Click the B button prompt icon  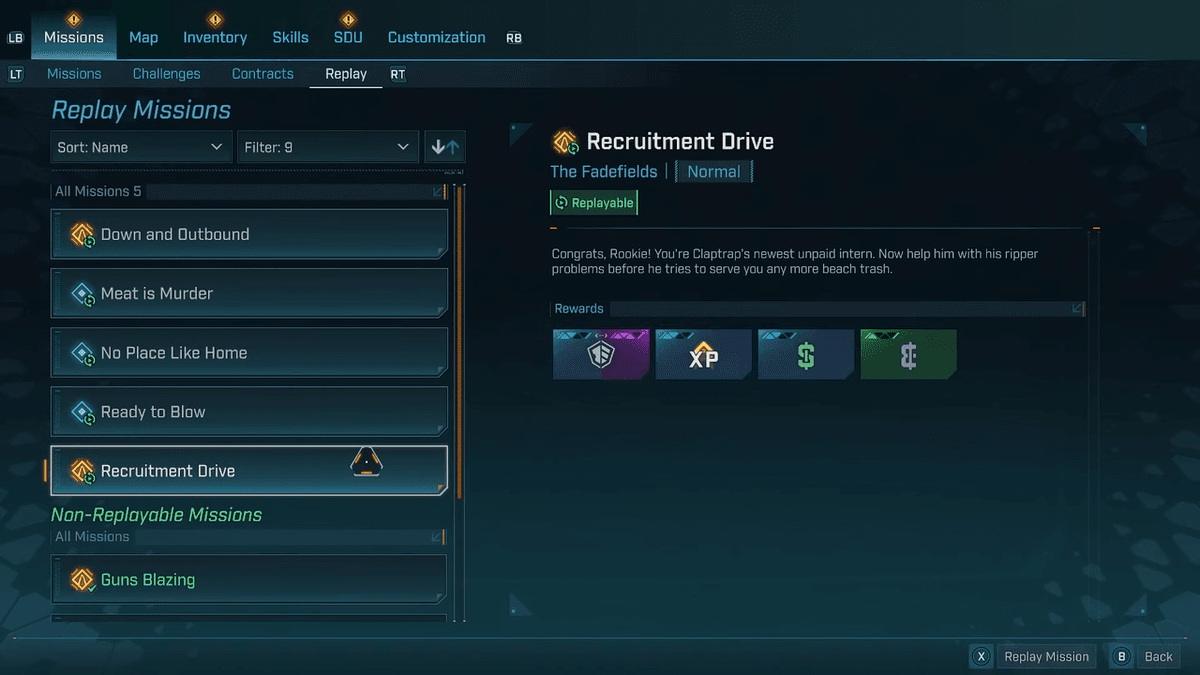(1122, 657)
